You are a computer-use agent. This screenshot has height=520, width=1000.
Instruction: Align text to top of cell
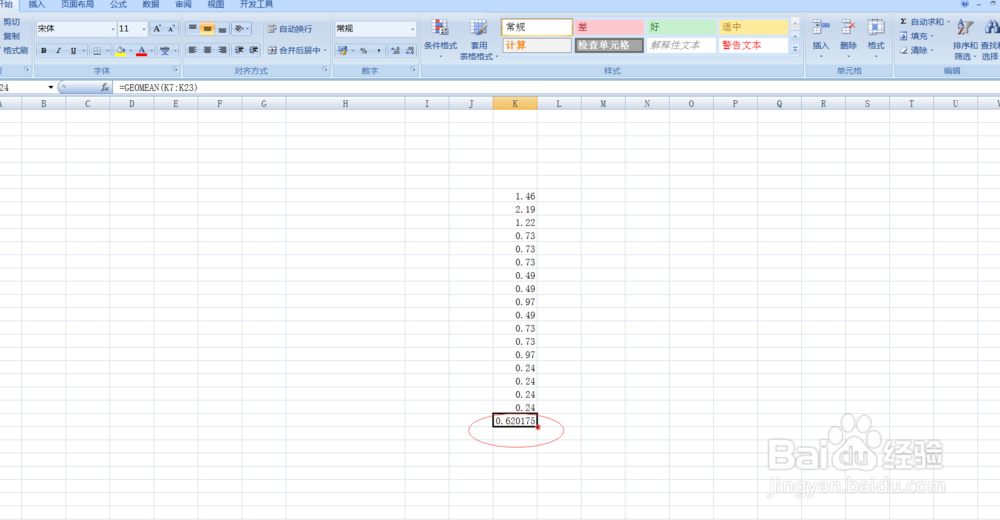point(193,29)
